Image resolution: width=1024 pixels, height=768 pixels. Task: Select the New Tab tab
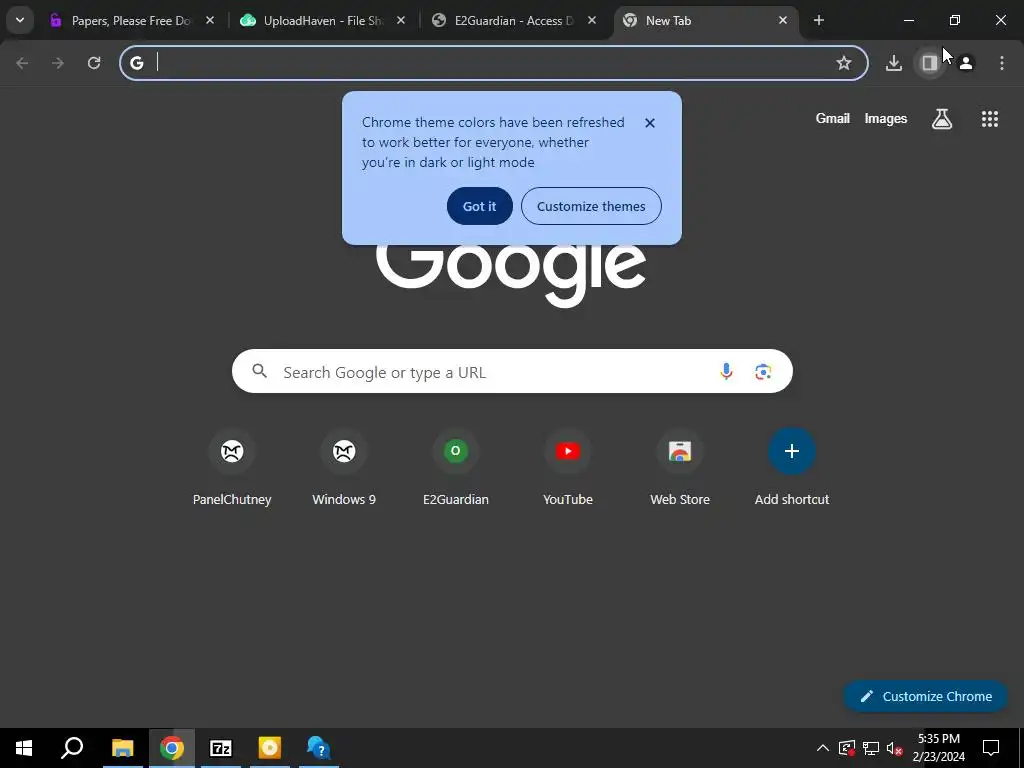[706, 21]
